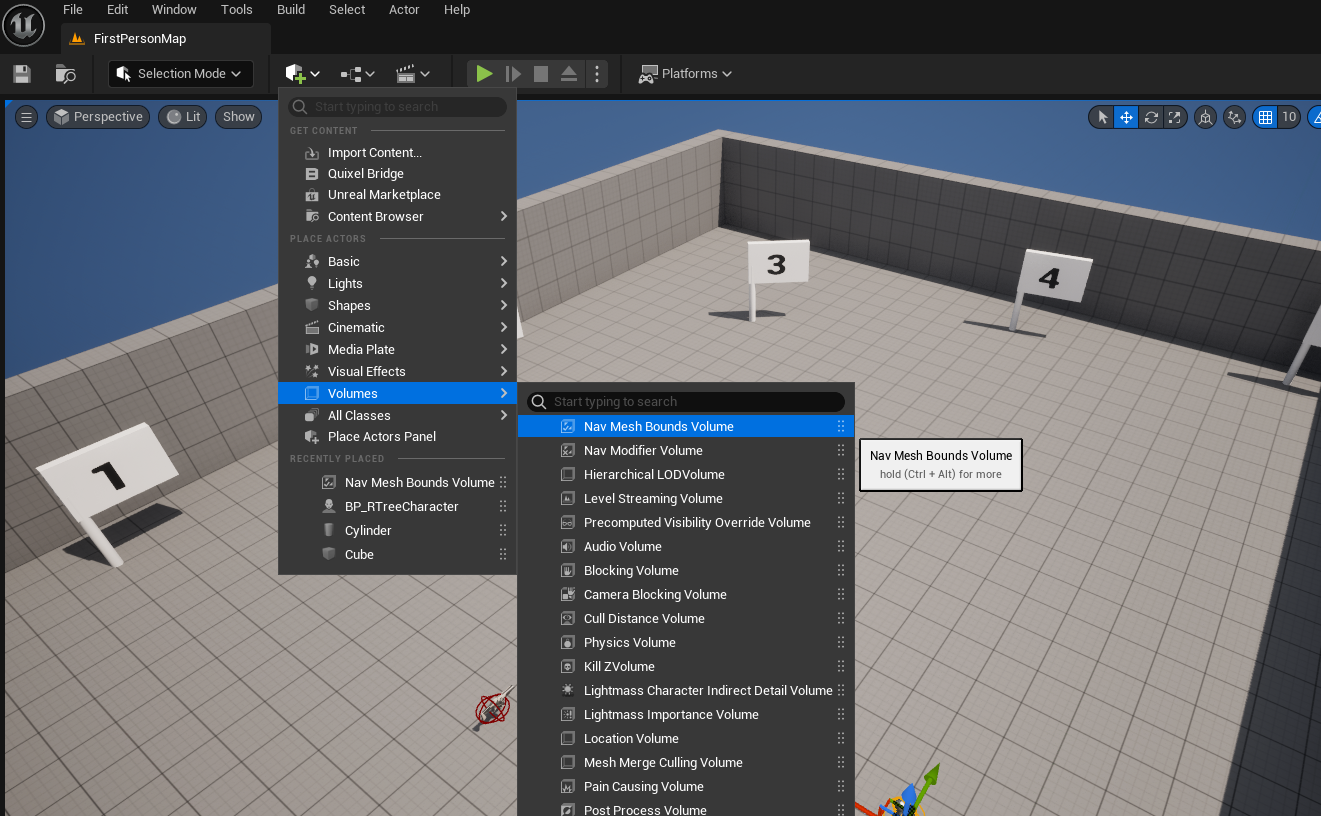
Task: Expand the Basic actors submenu
Action: 397,262
